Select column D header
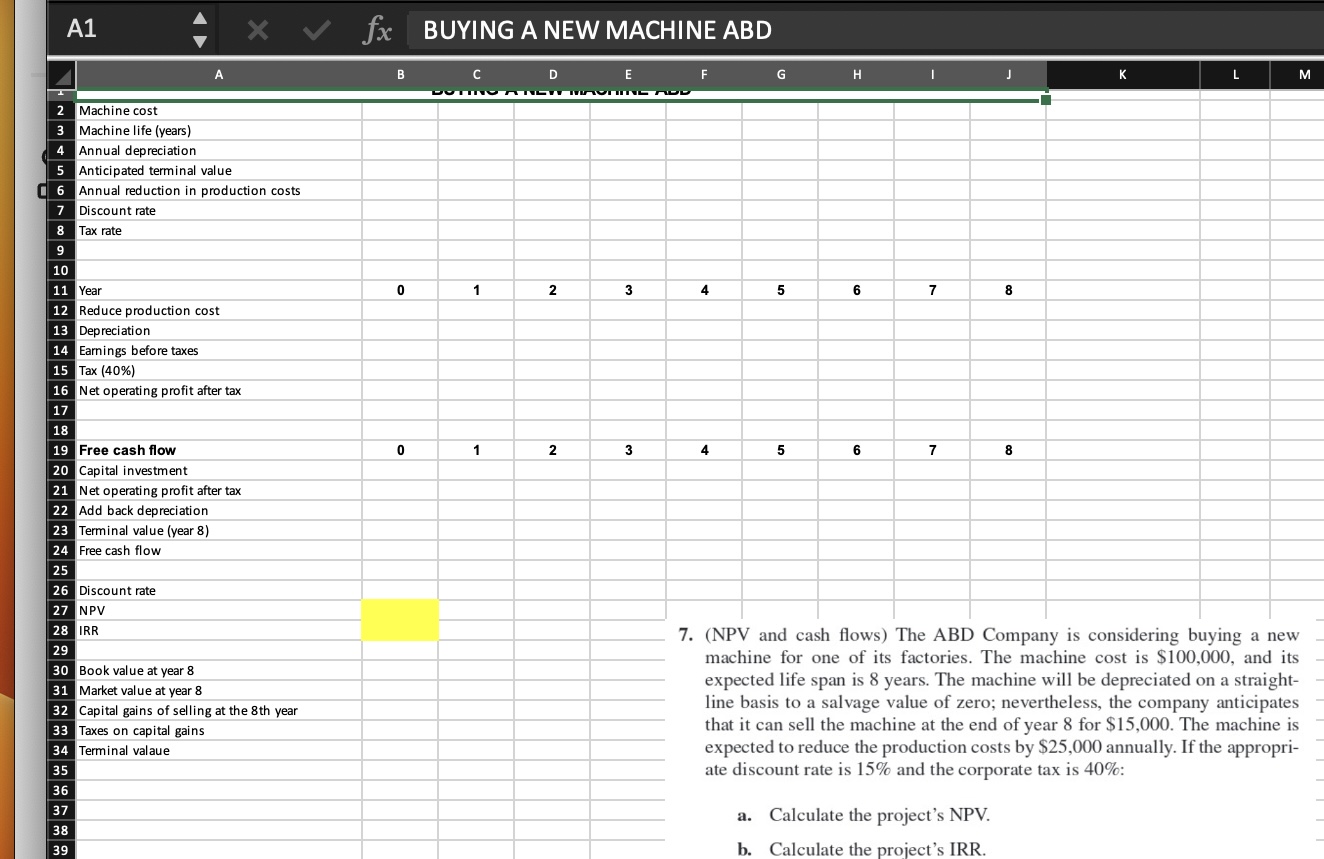Image resolution: width=1324 pixels, height=859 pixels. point(552,75)
